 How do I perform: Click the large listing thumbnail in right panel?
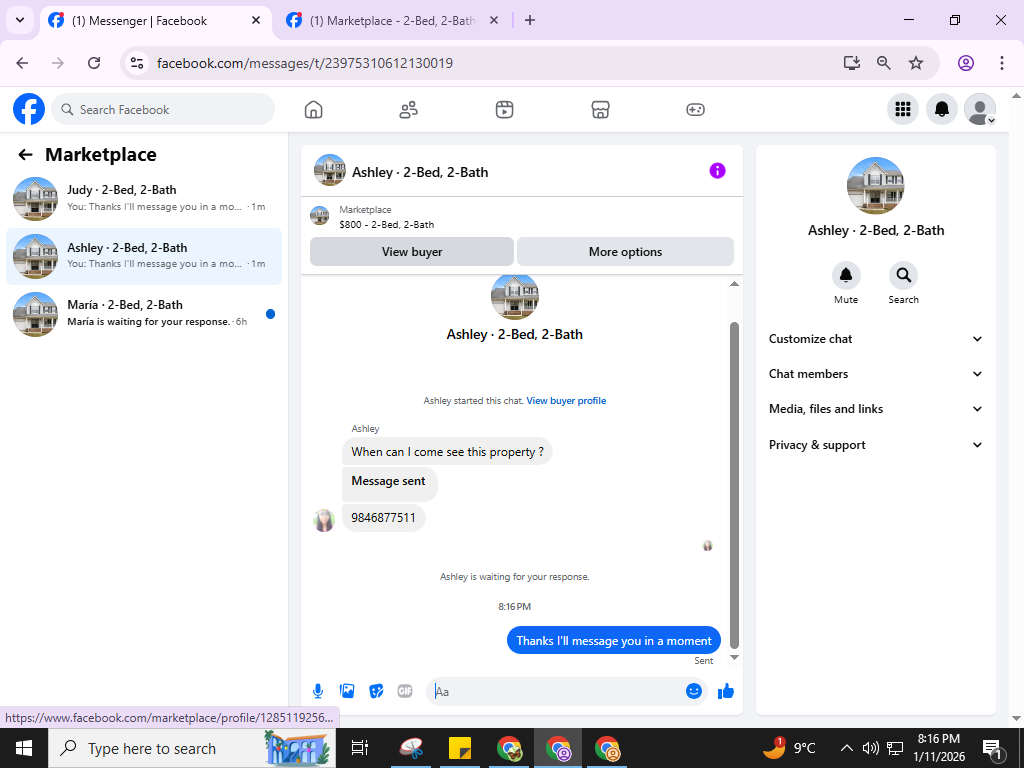[x=875, y=185]
